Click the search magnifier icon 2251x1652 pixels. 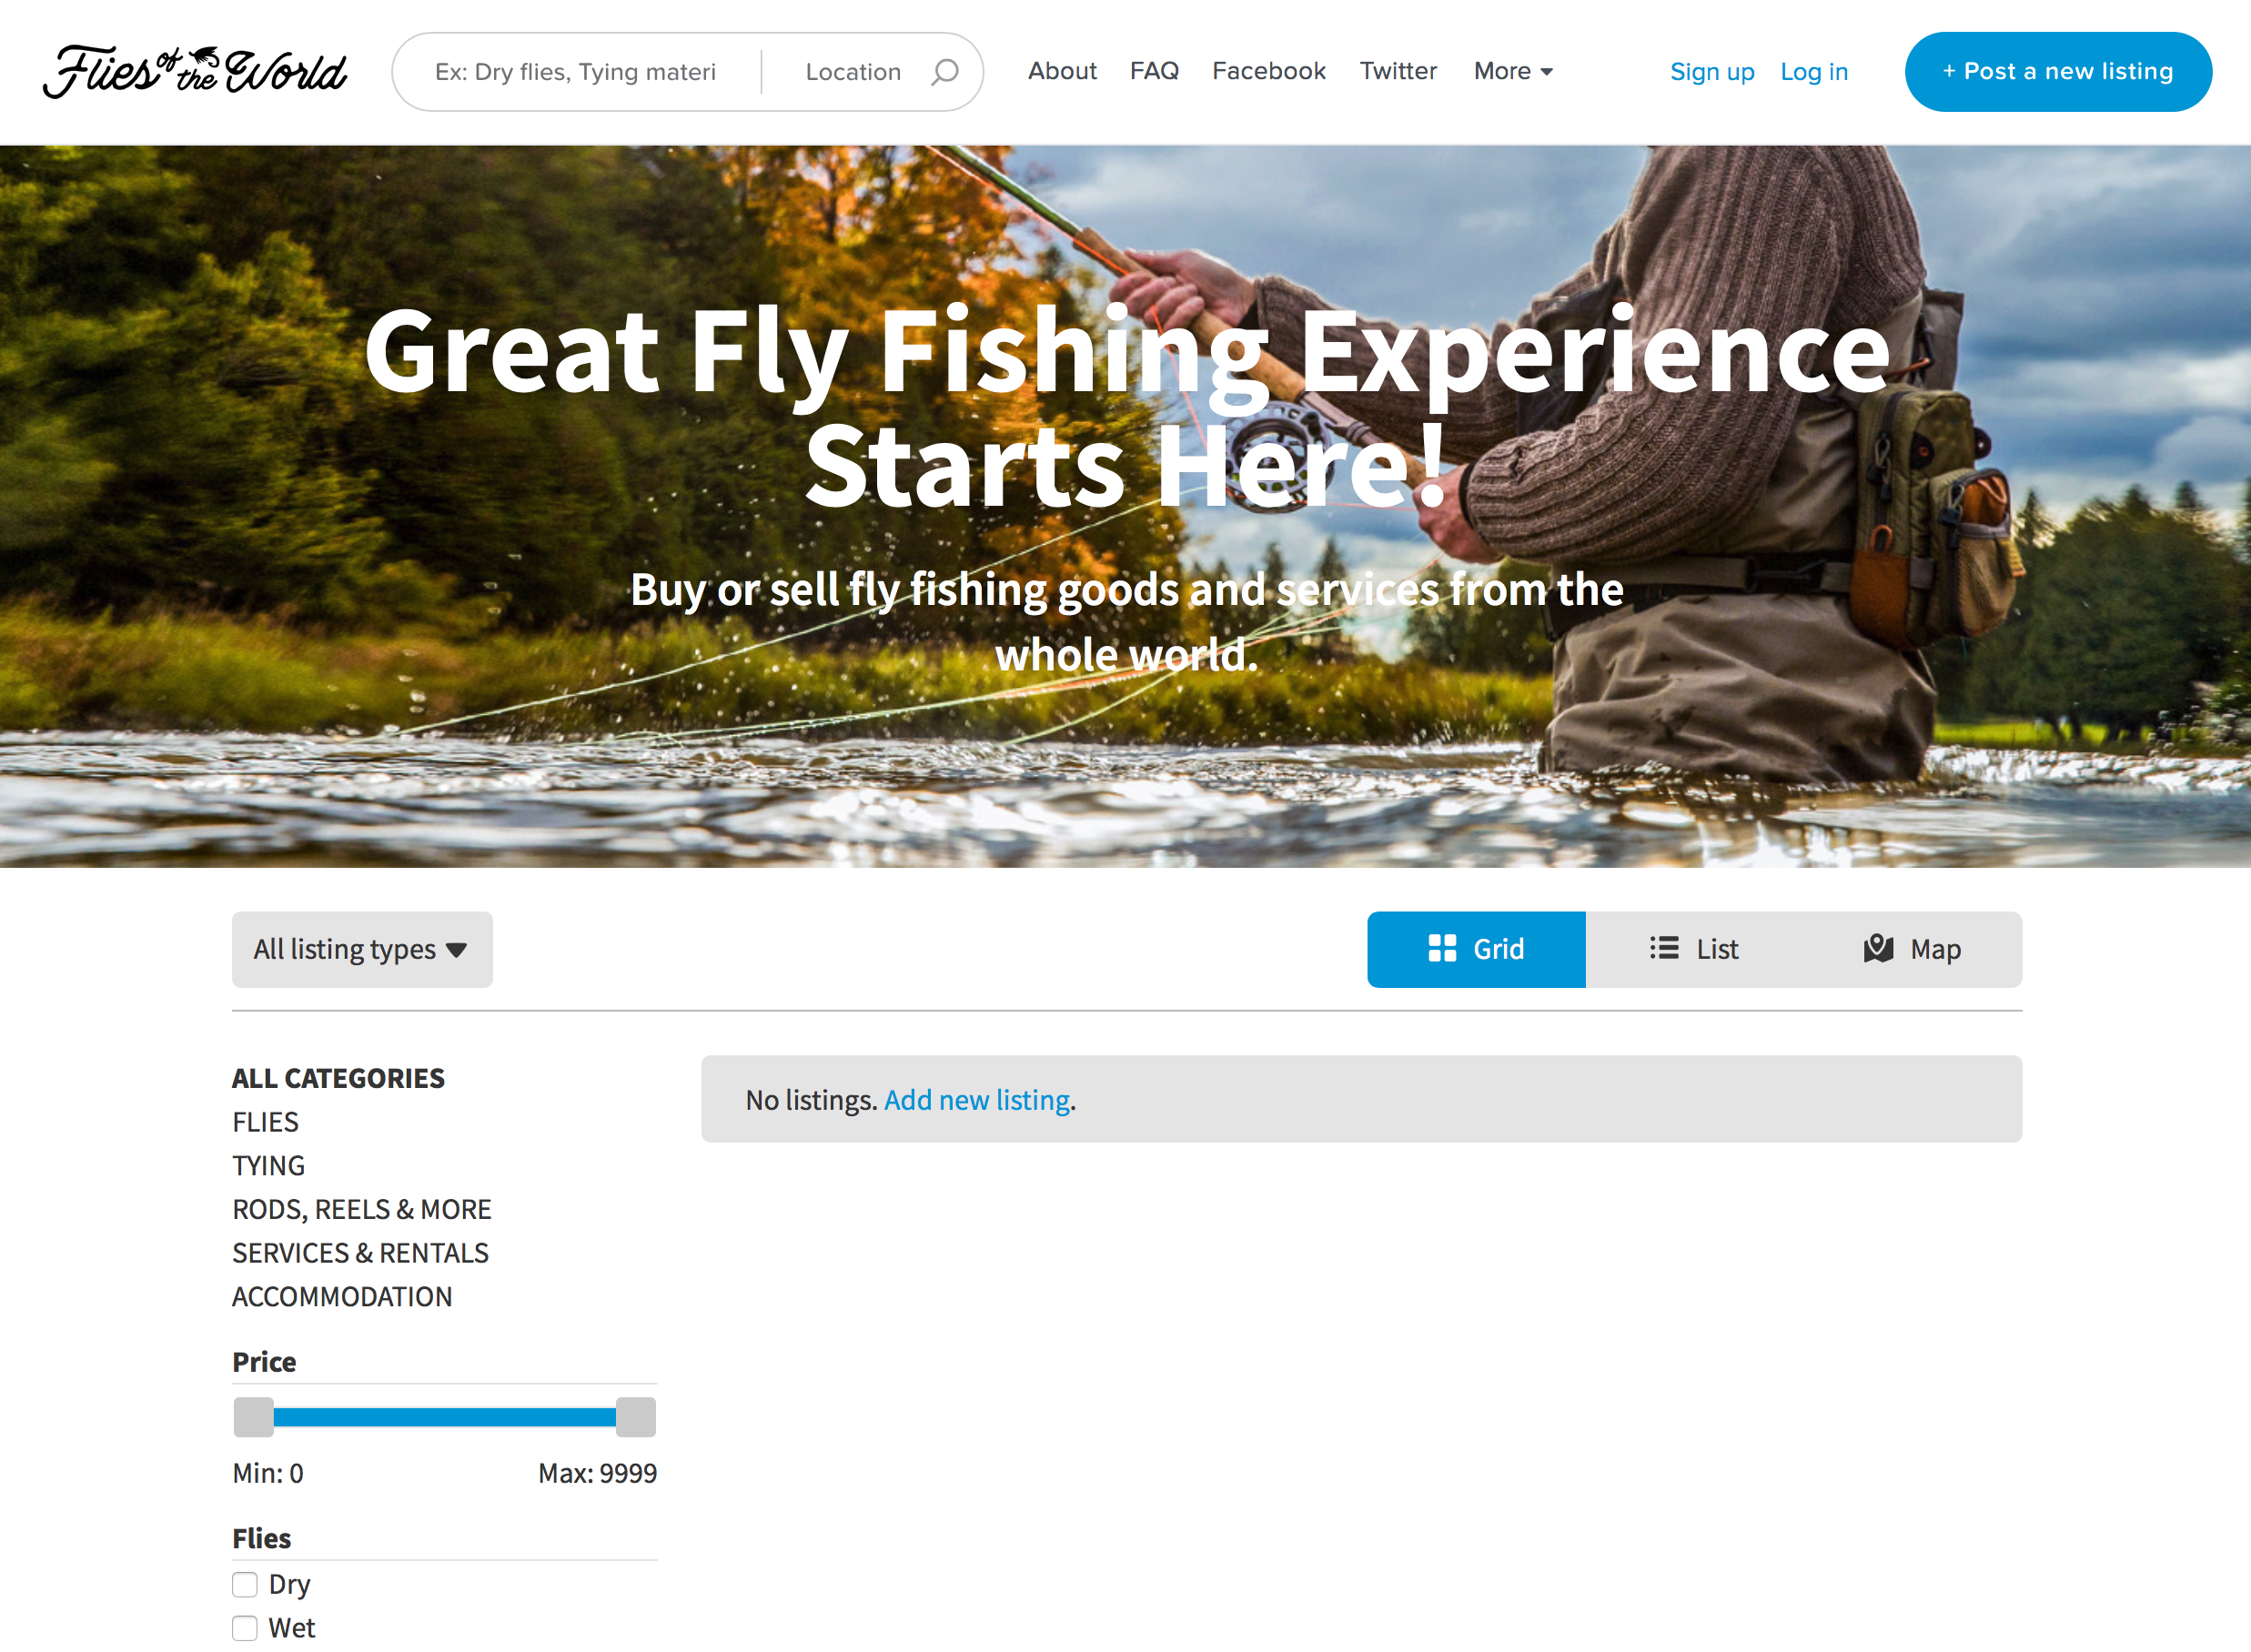coord(945,72)
